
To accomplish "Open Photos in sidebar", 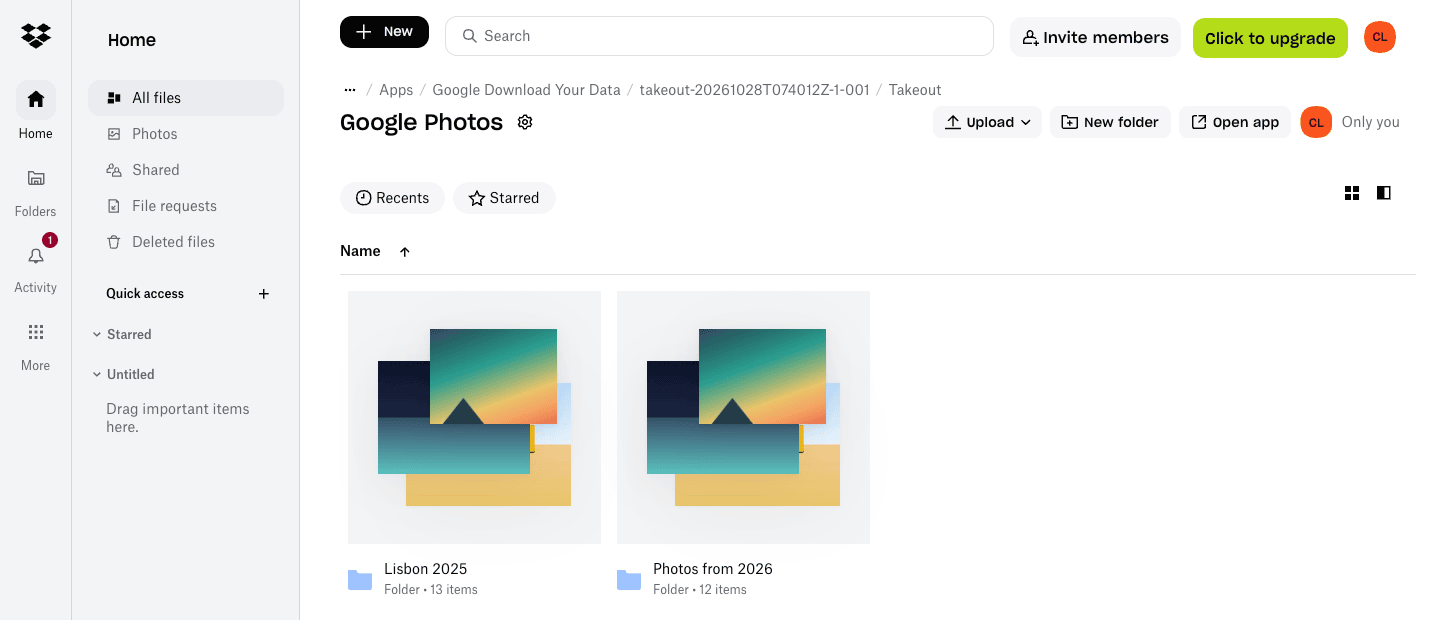I will tap(186, 134).
